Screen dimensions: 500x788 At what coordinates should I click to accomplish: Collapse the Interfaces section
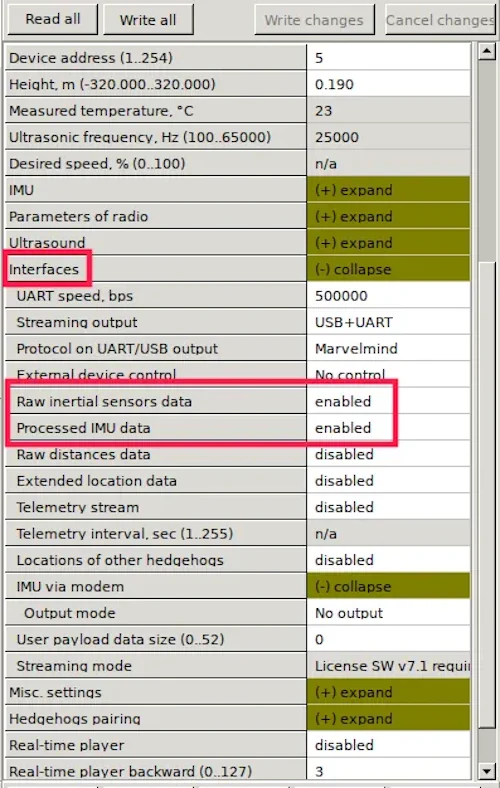coord(388,269)
